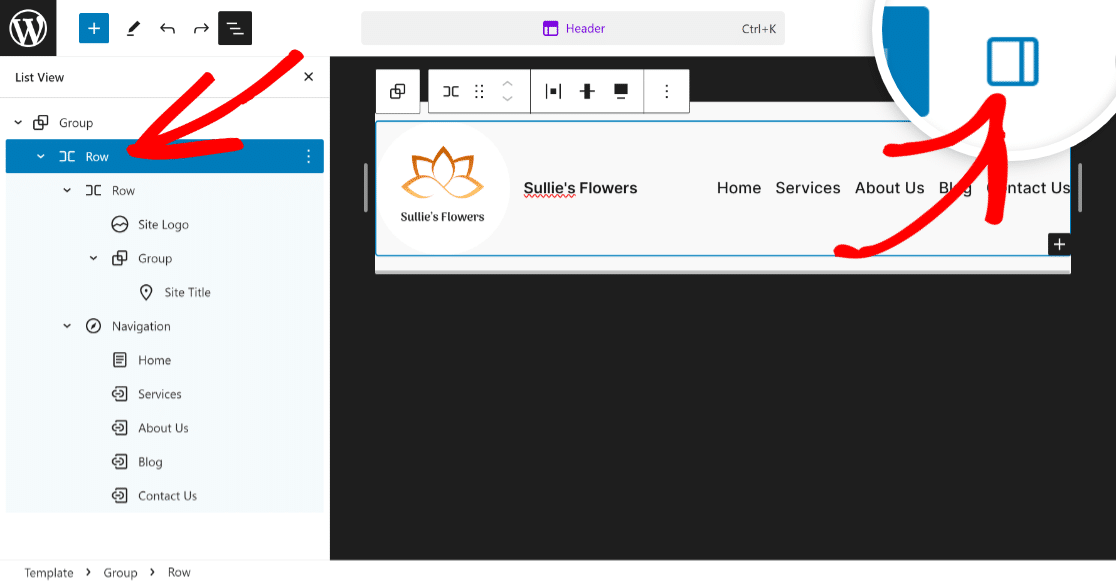Click the Sullie's Flowers site title text
The width and height of the screenshot is (1116, 583).
[x=580, y=188]
